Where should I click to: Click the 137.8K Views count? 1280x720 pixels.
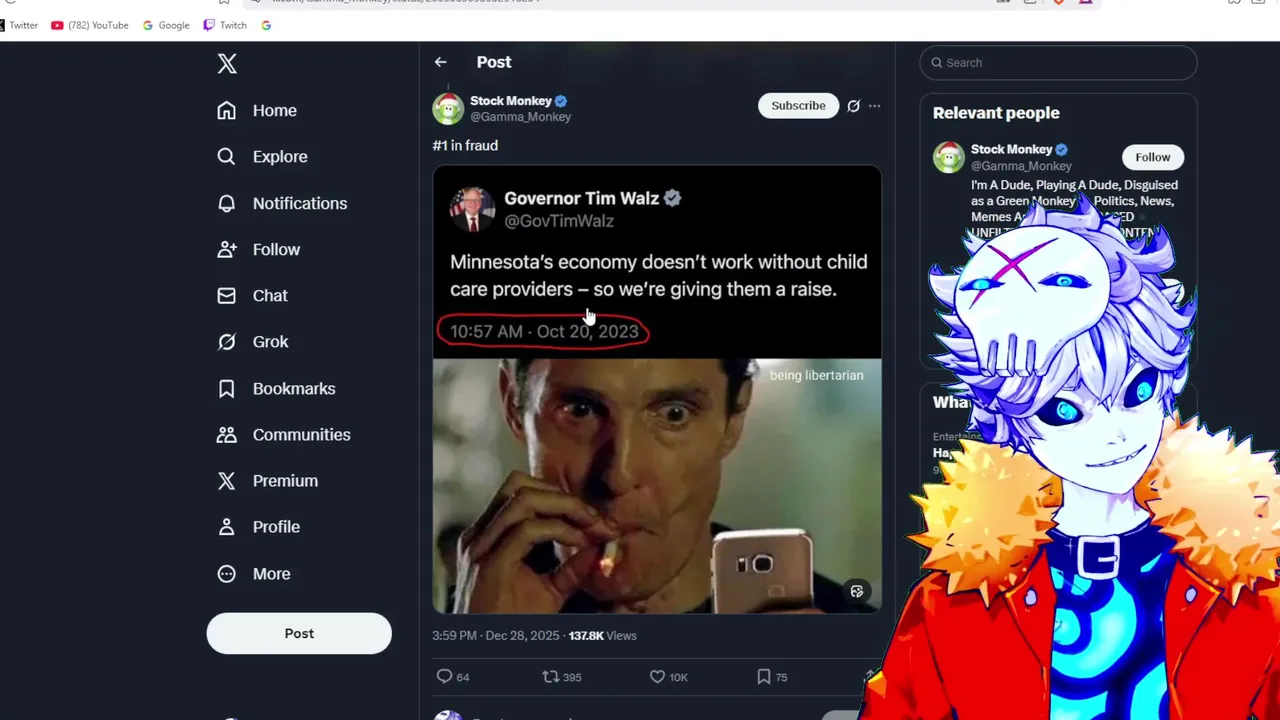click(x=602, y=636)
